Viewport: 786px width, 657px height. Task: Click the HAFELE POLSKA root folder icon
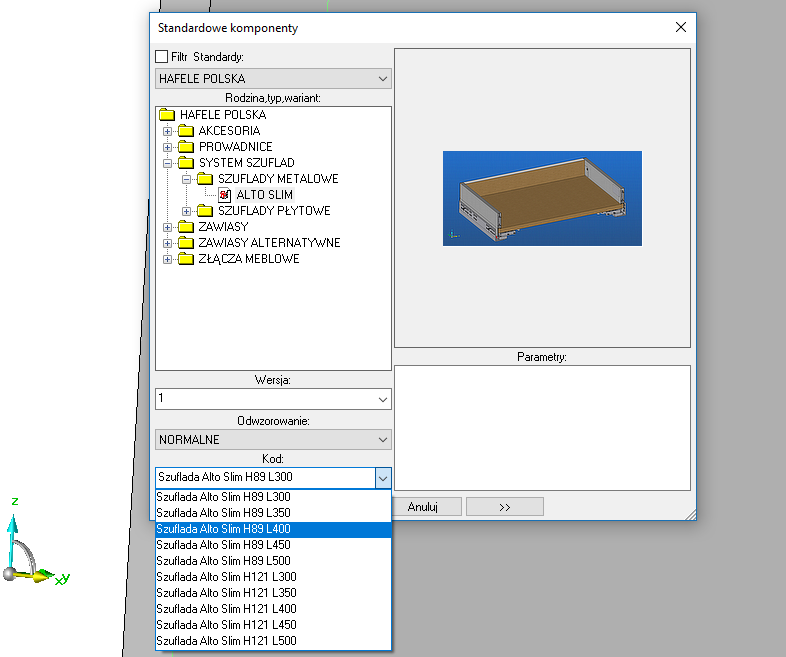pyautogui.click(x=167, y=115)
